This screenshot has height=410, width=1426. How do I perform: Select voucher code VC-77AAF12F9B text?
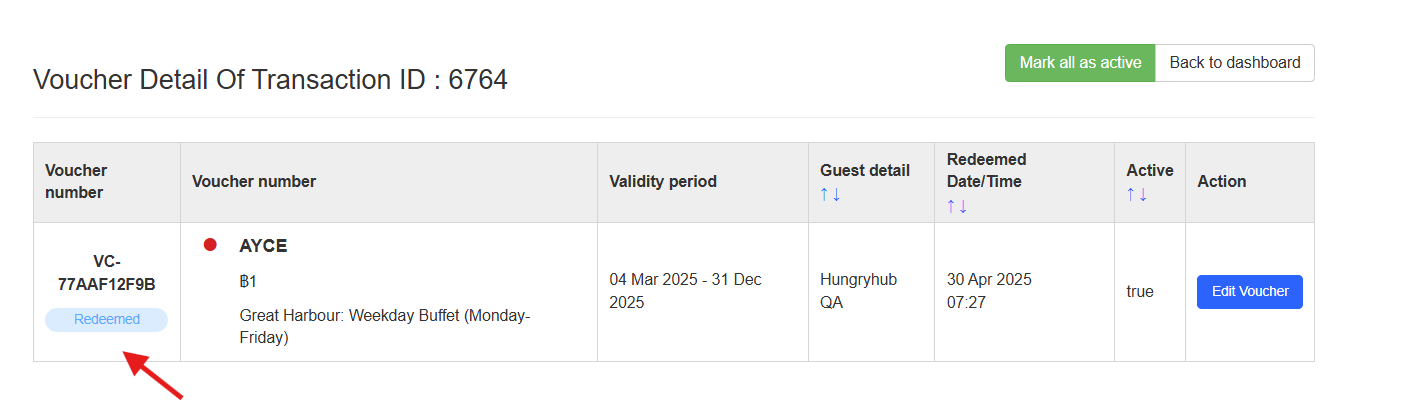106,273
